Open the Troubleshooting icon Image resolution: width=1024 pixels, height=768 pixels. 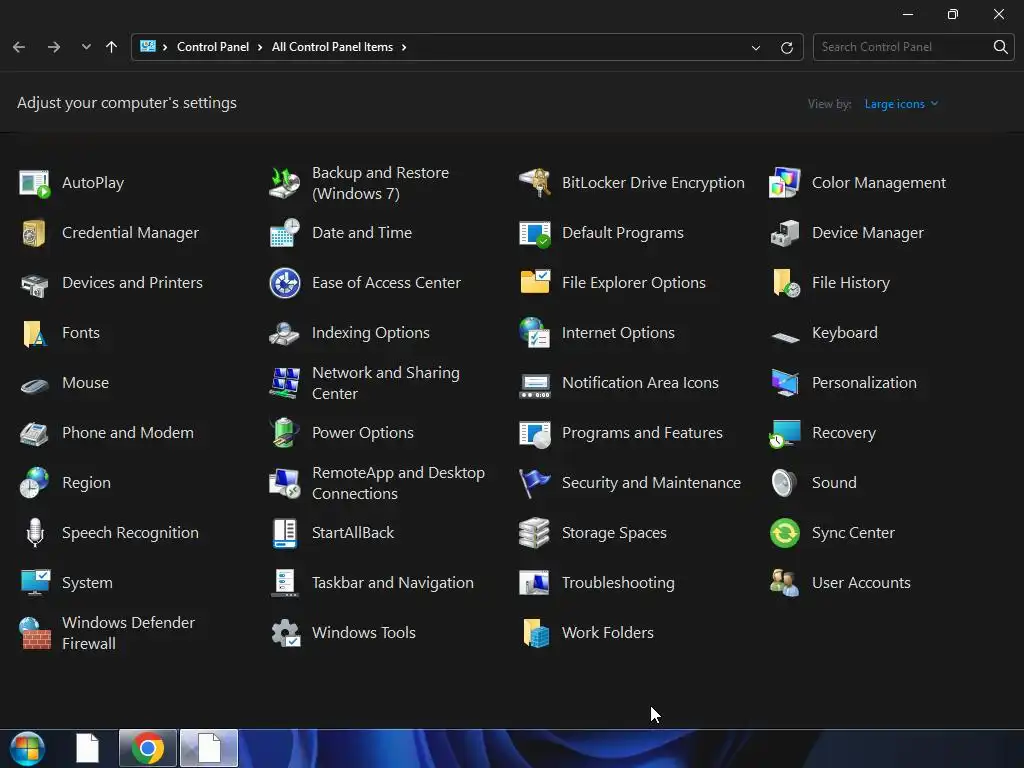[535, 583]
